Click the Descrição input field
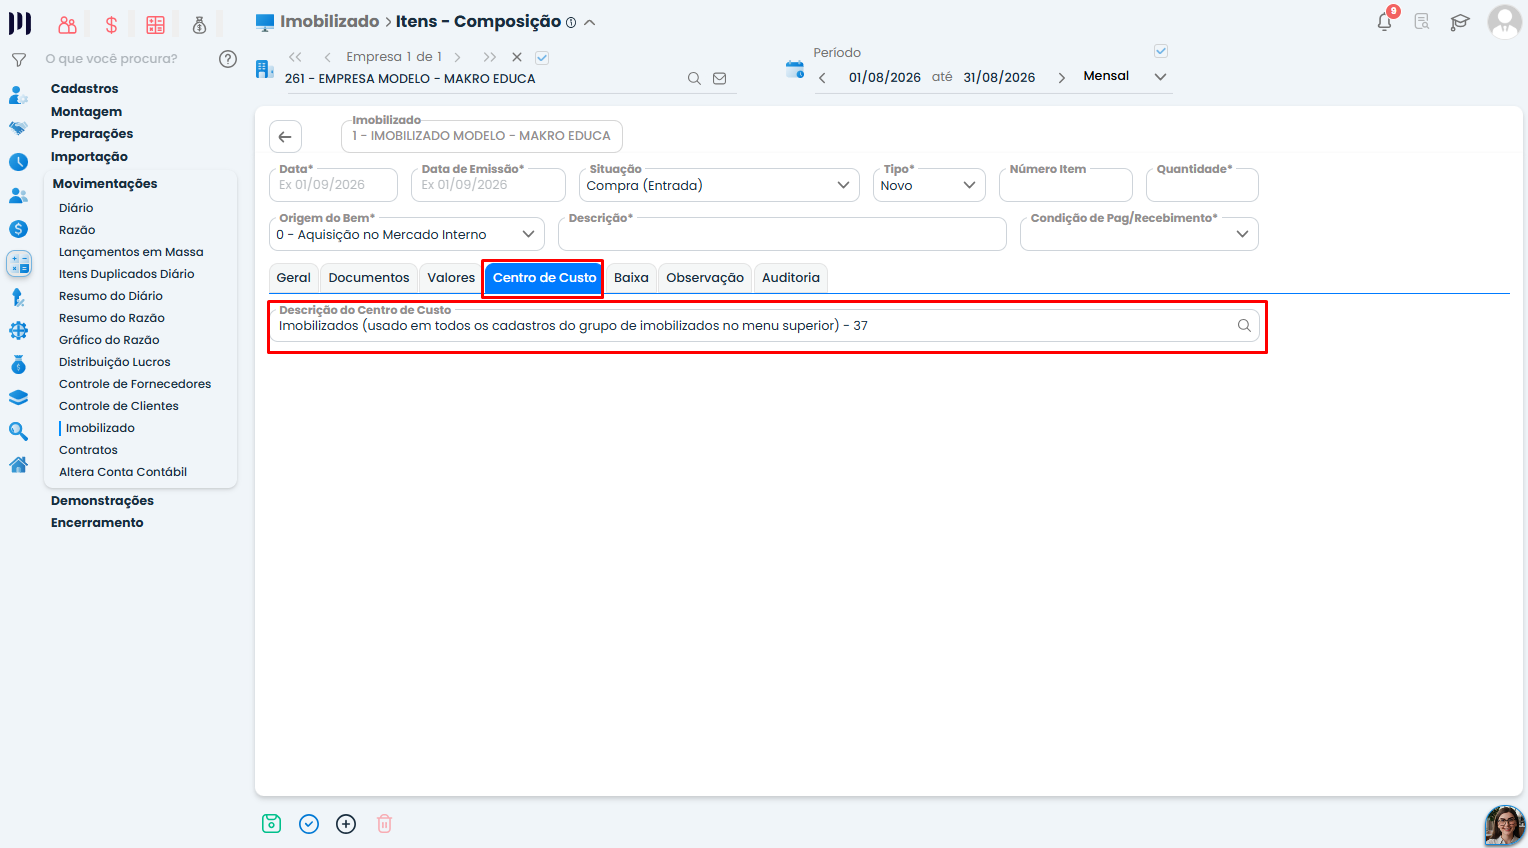This screenshot has width=1528, height=848. pos(782,234)
